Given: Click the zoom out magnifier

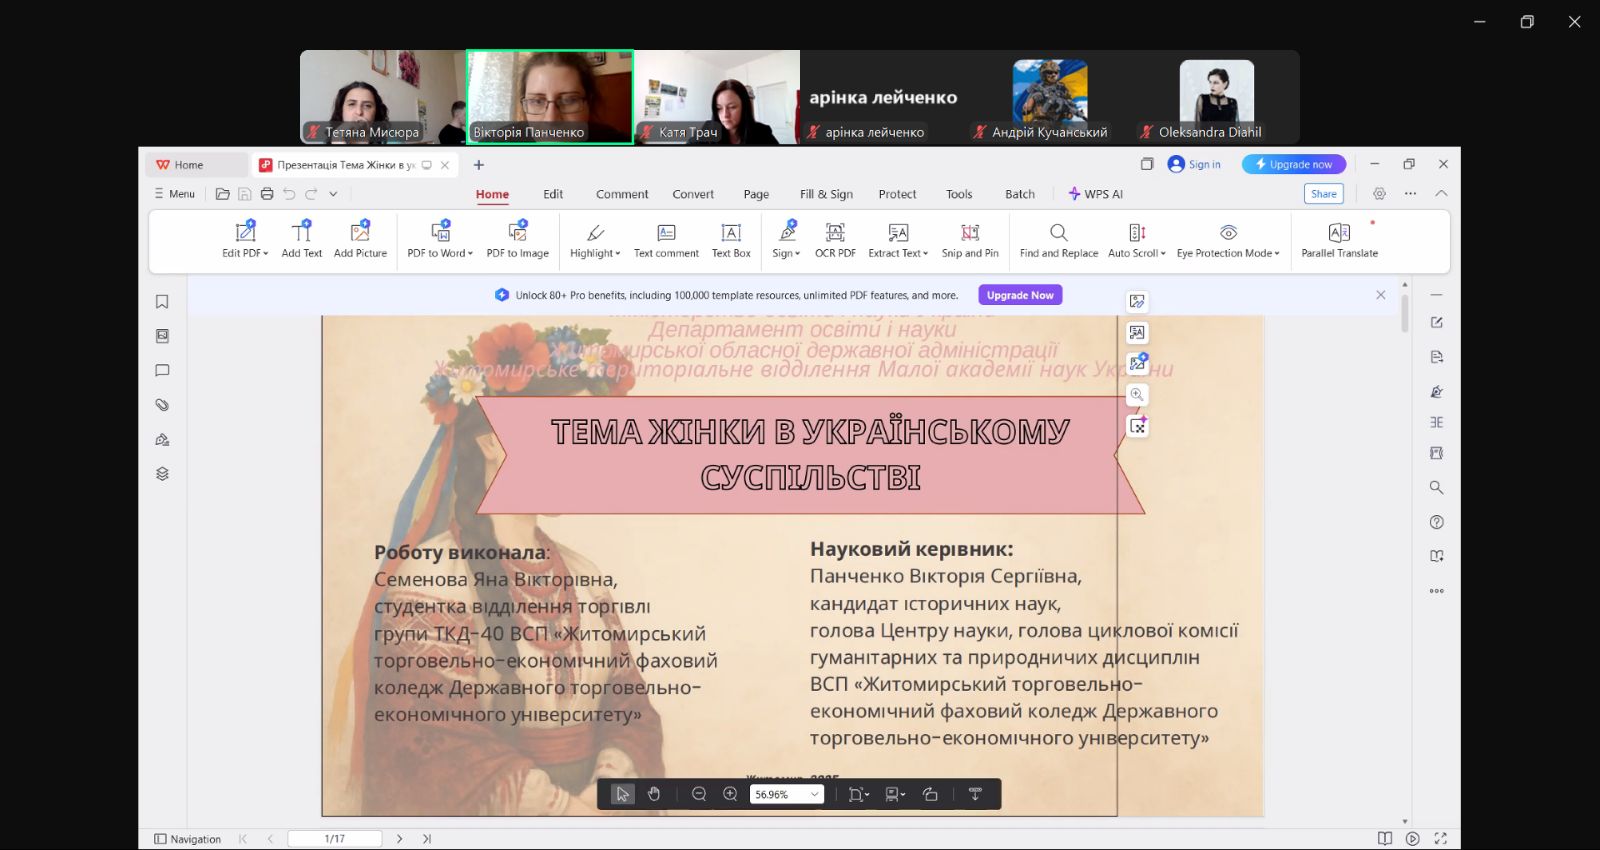Looking at the screenshot, I should [699, 794].
